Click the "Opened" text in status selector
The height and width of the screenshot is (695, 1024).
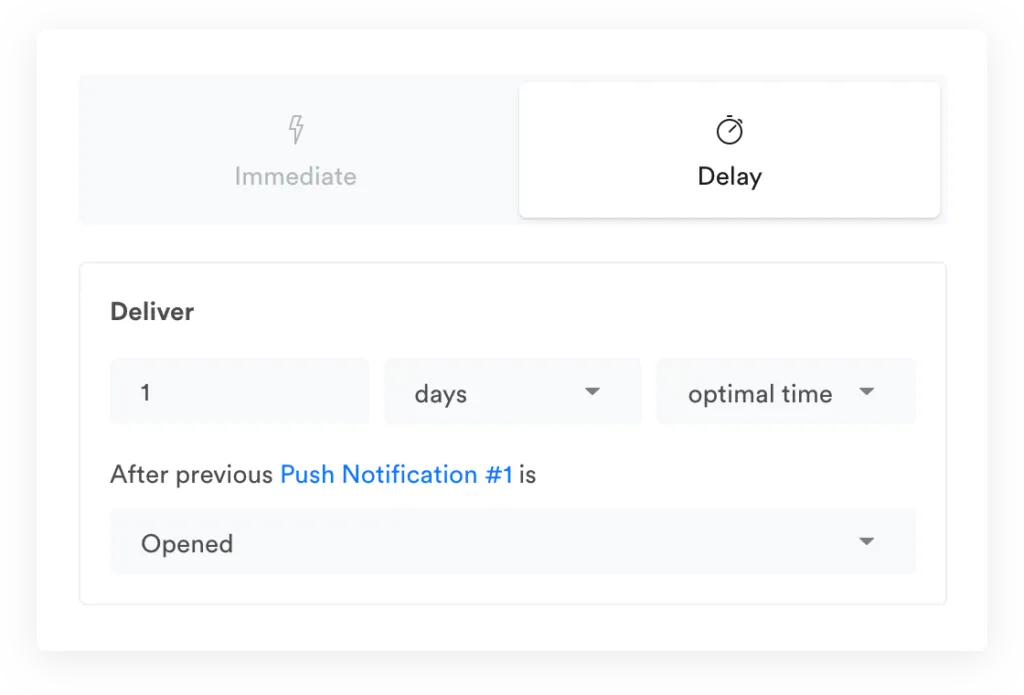click(187, 544)
